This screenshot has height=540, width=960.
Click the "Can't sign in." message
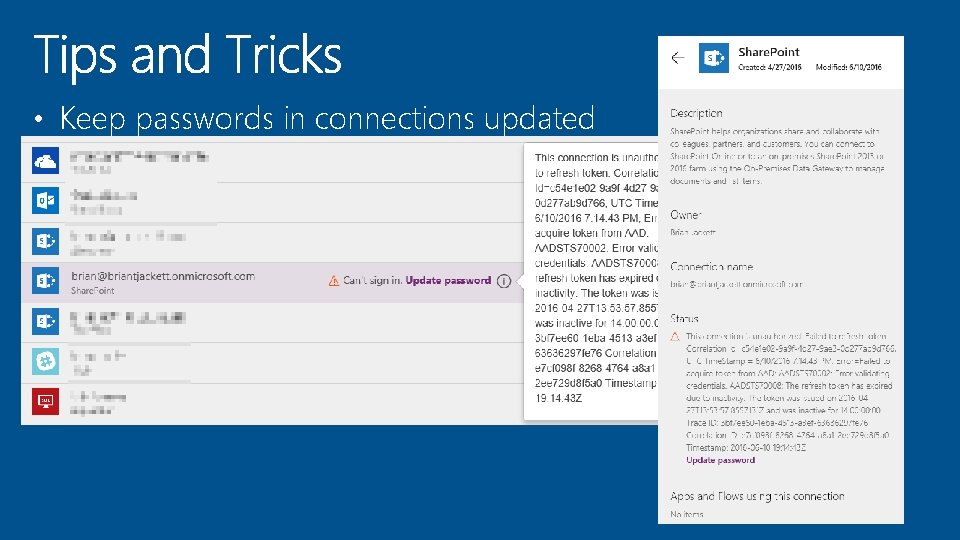point(372,280)
